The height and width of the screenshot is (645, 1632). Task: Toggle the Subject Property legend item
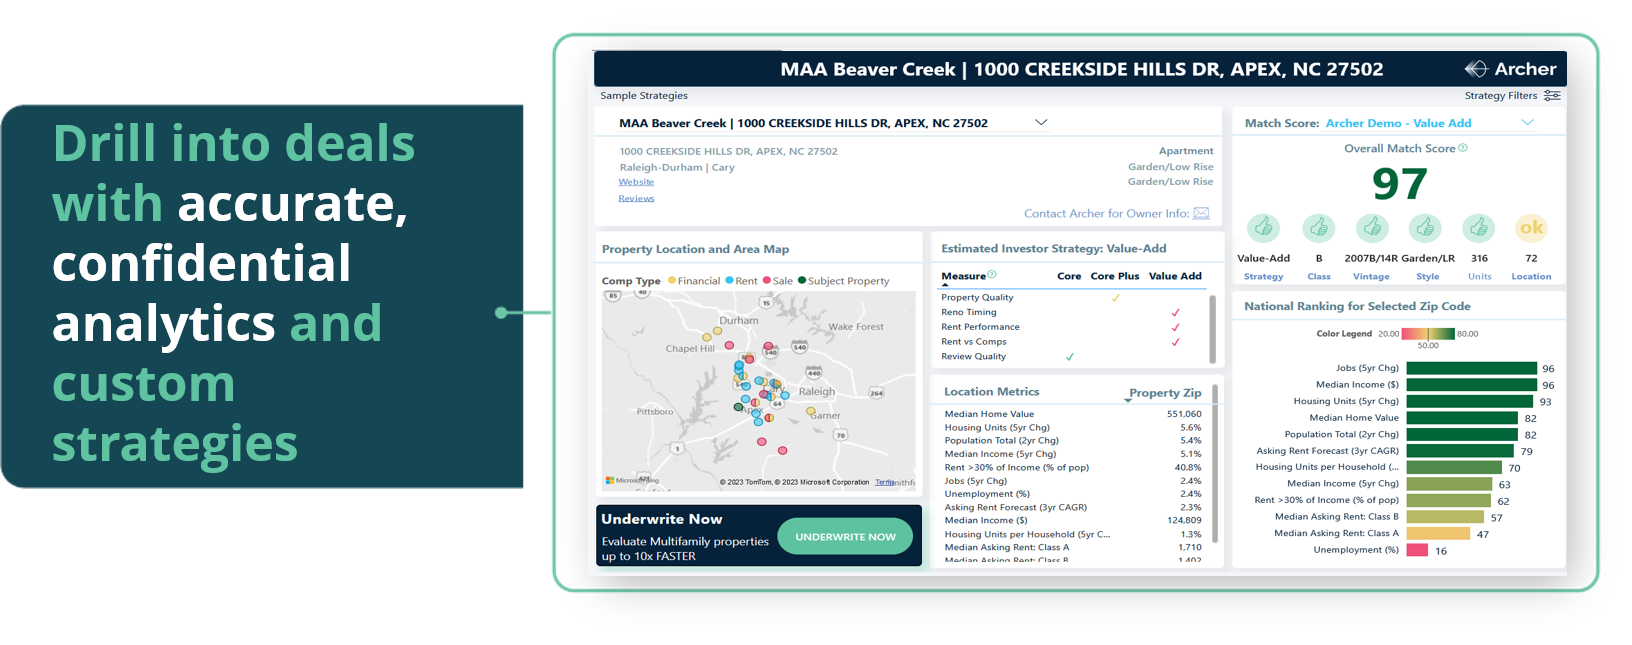[843, 281]
